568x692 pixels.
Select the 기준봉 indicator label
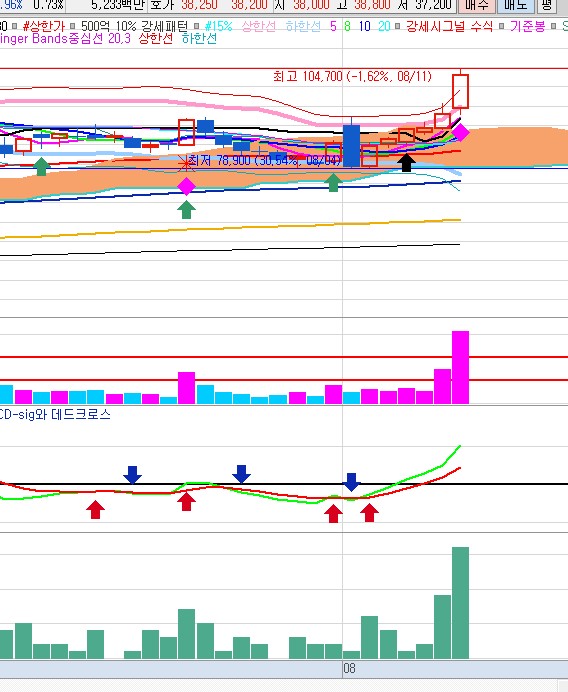click(528, 26)
